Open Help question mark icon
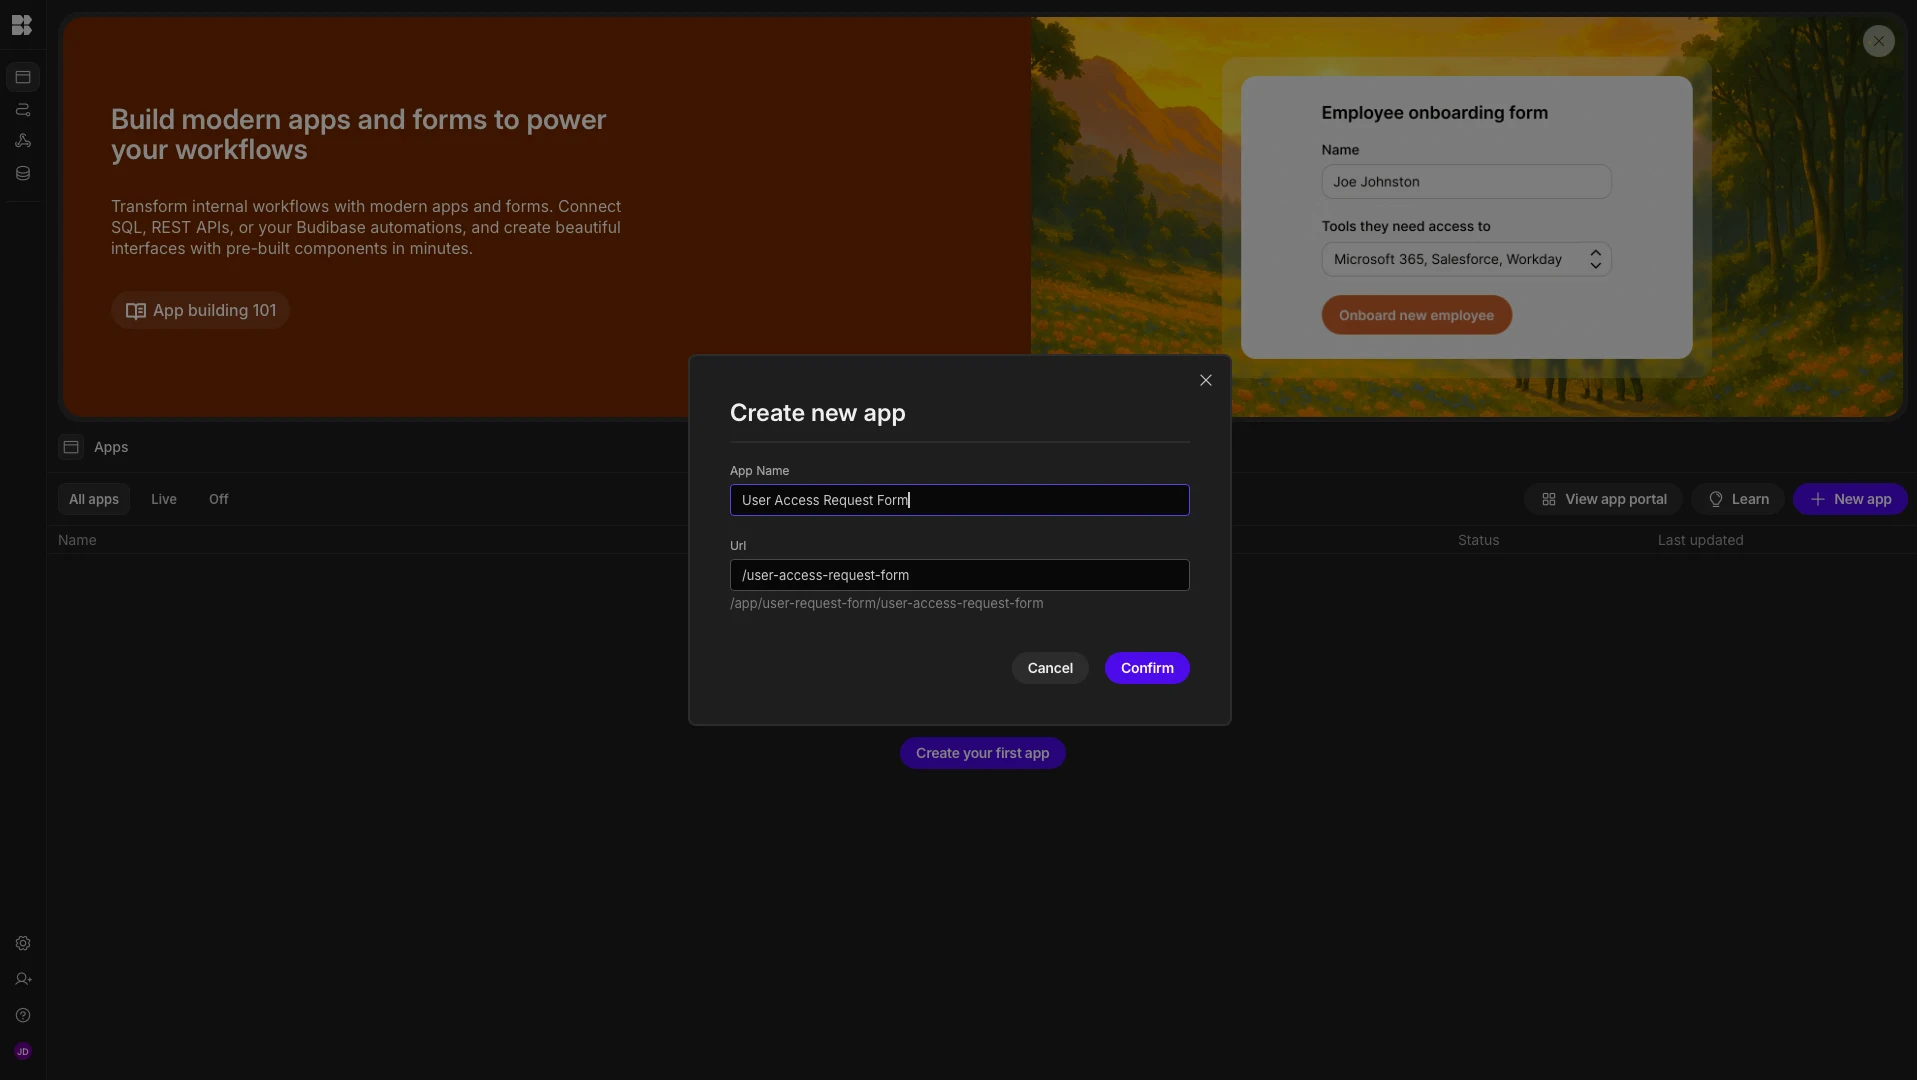The image size is (1917, 1080). click(x=23, y=1015)
